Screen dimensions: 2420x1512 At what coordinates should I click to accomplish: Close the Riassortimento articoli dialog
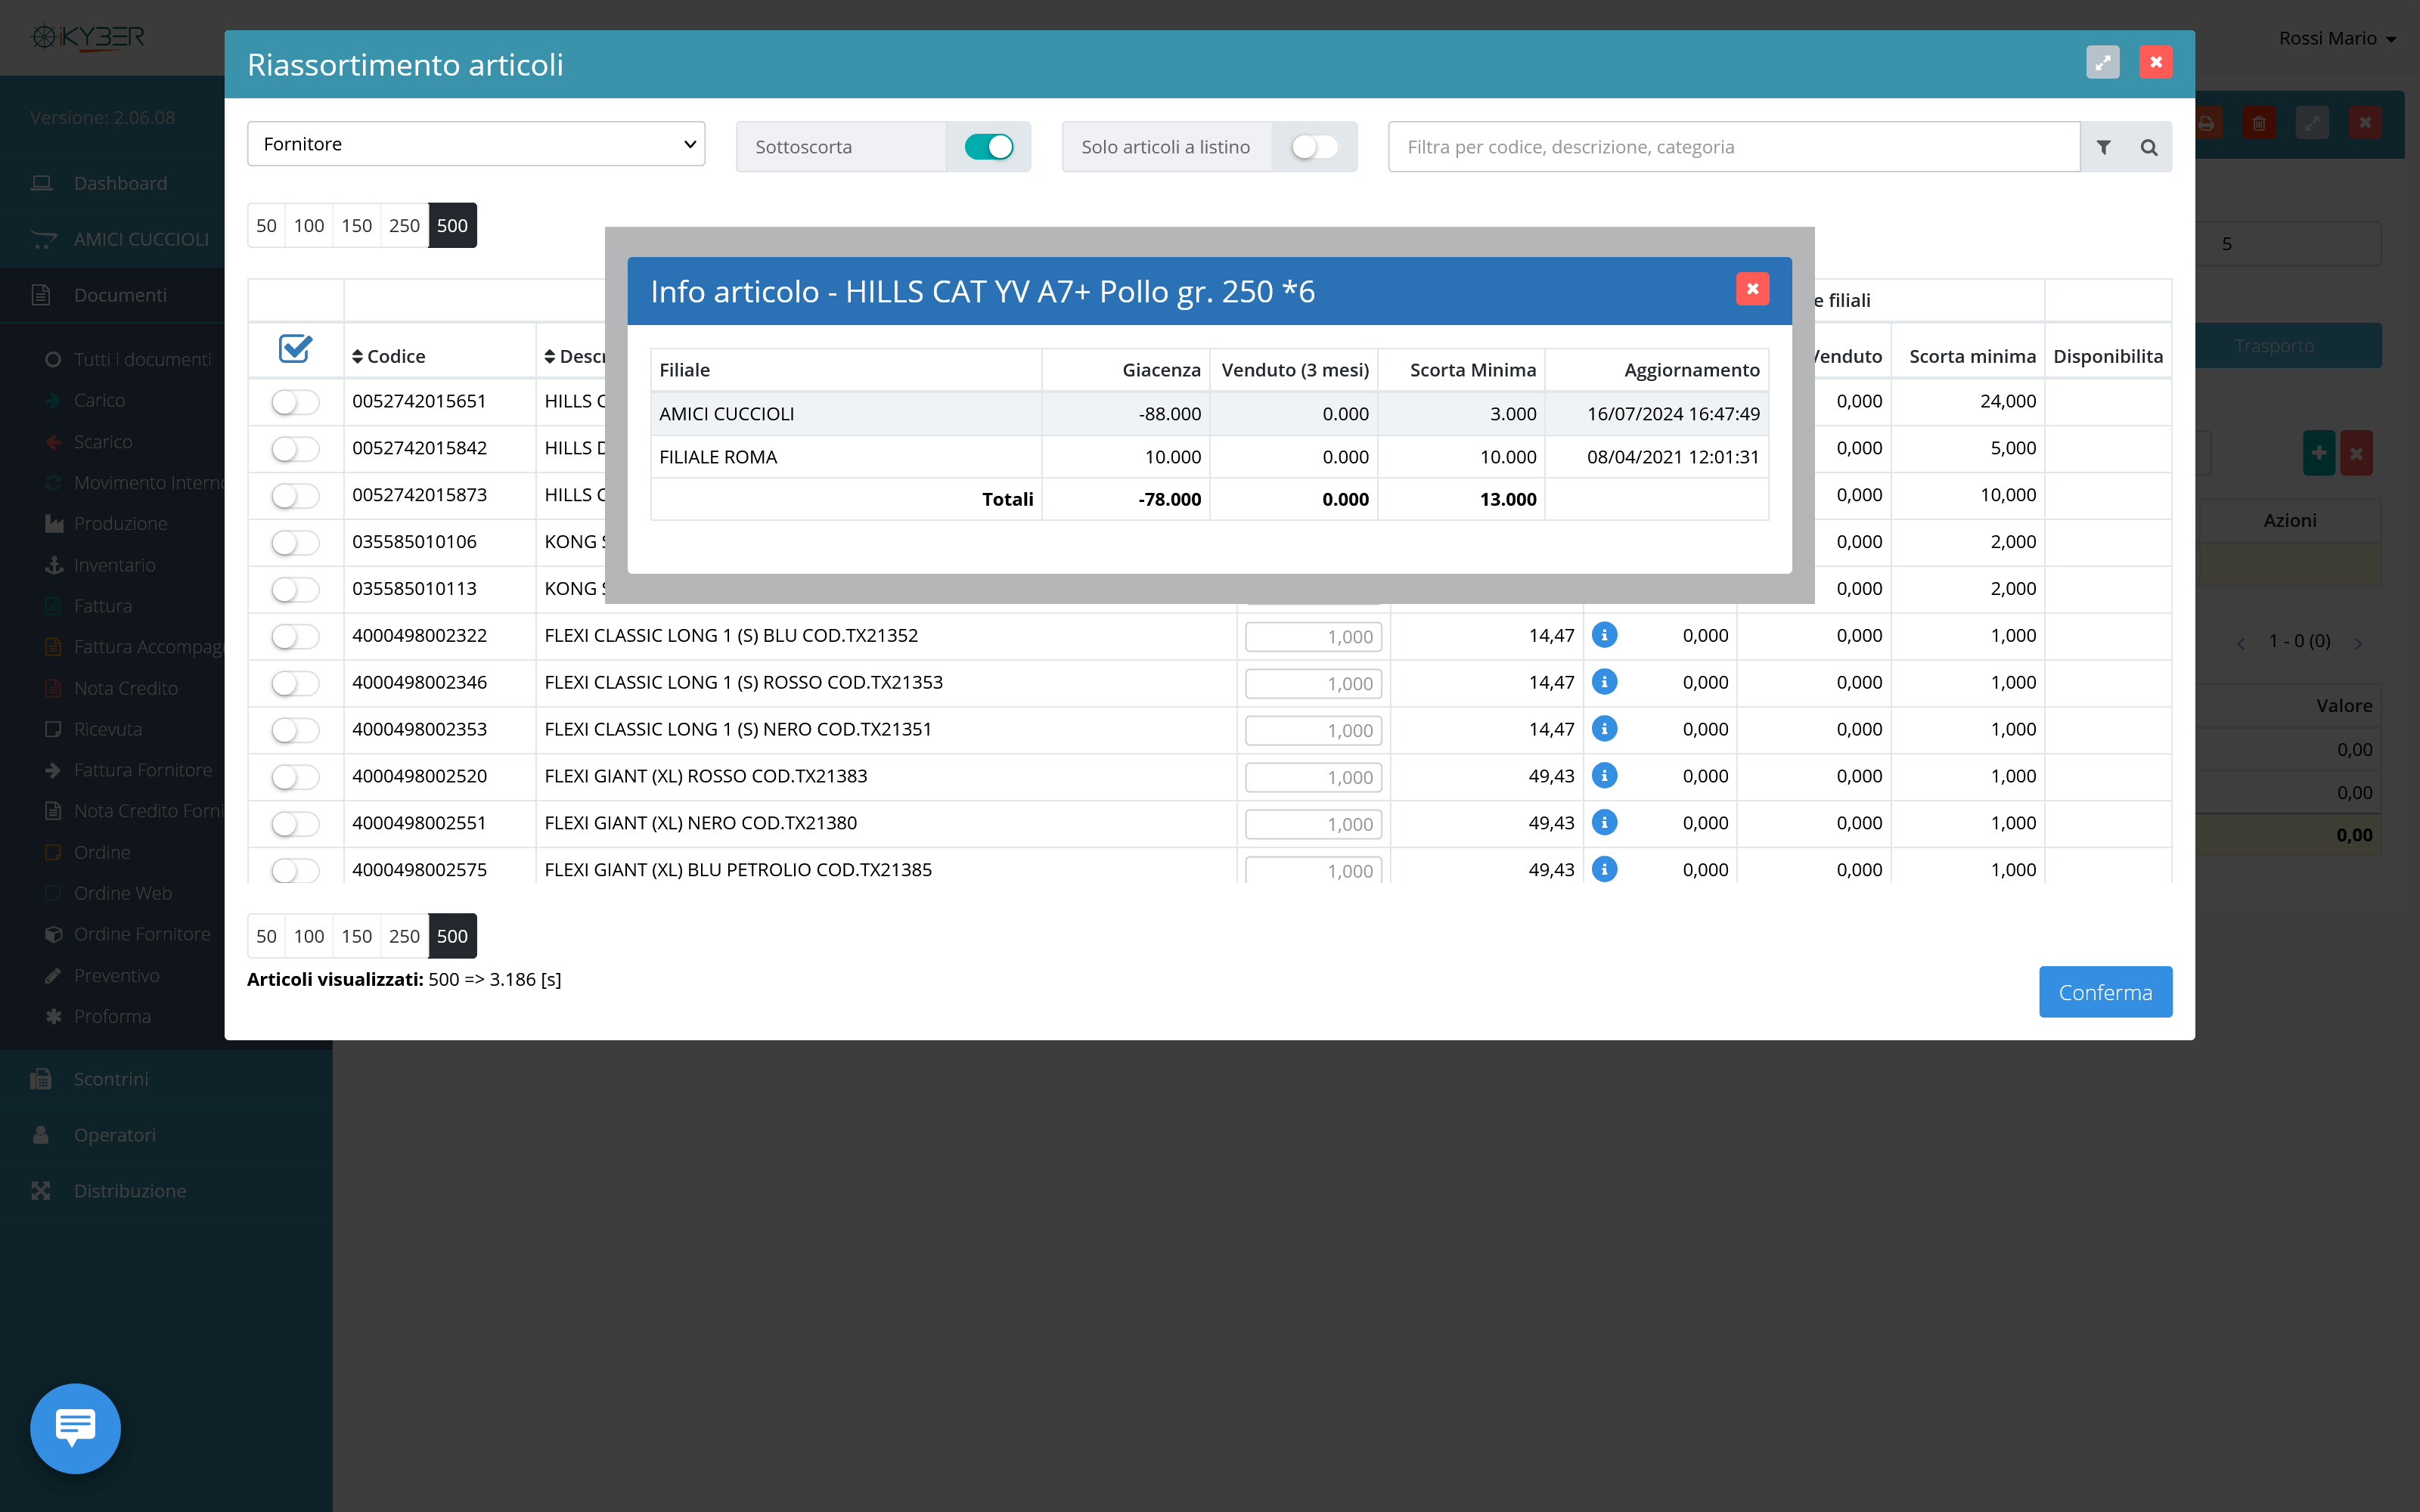pyautogui.click(x=2156, y=62)
